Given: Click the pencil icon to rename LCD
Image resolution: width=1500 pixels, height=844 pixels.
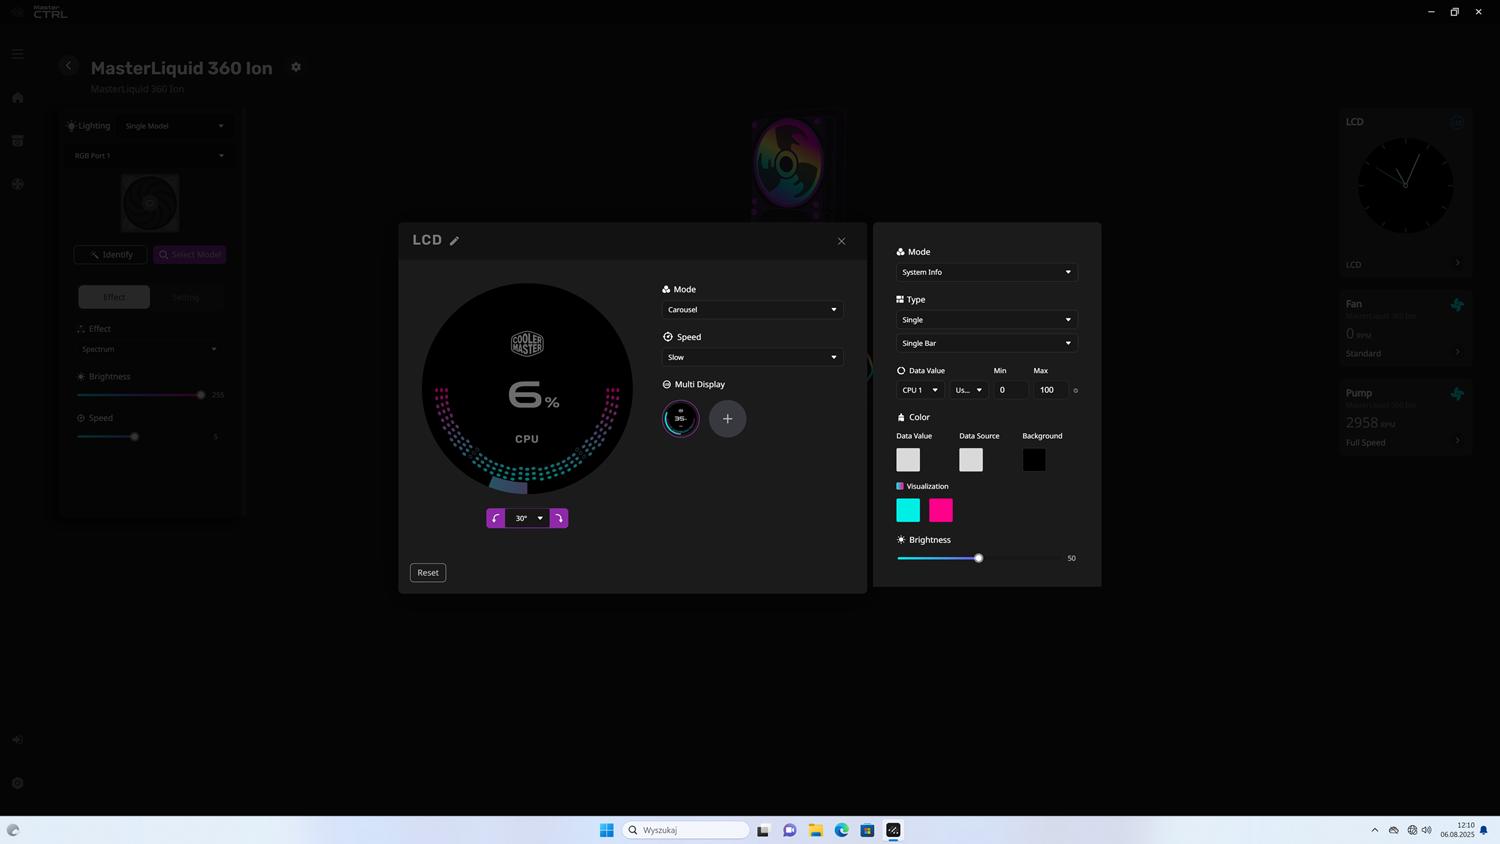Looking at the screenshot, I should [x=454, y=241].
